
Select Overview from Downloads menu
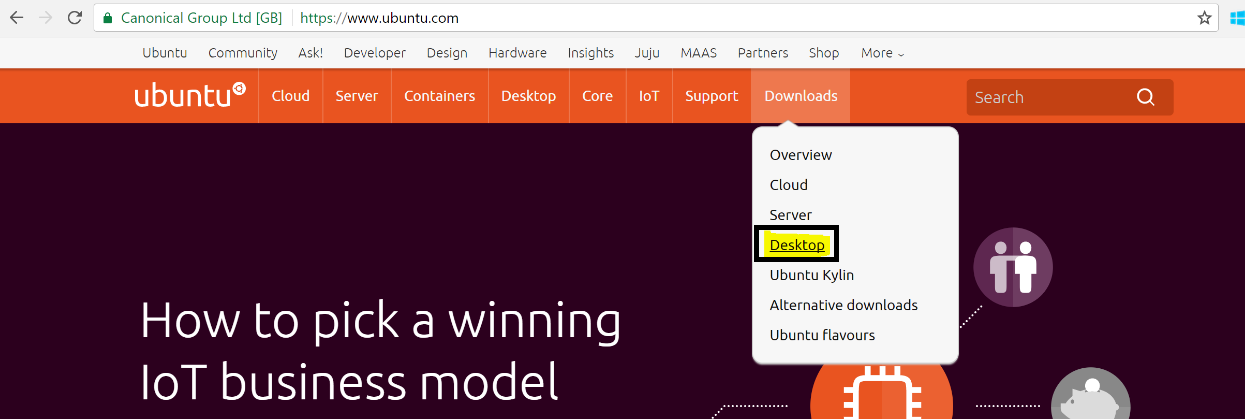coord(801,155)
